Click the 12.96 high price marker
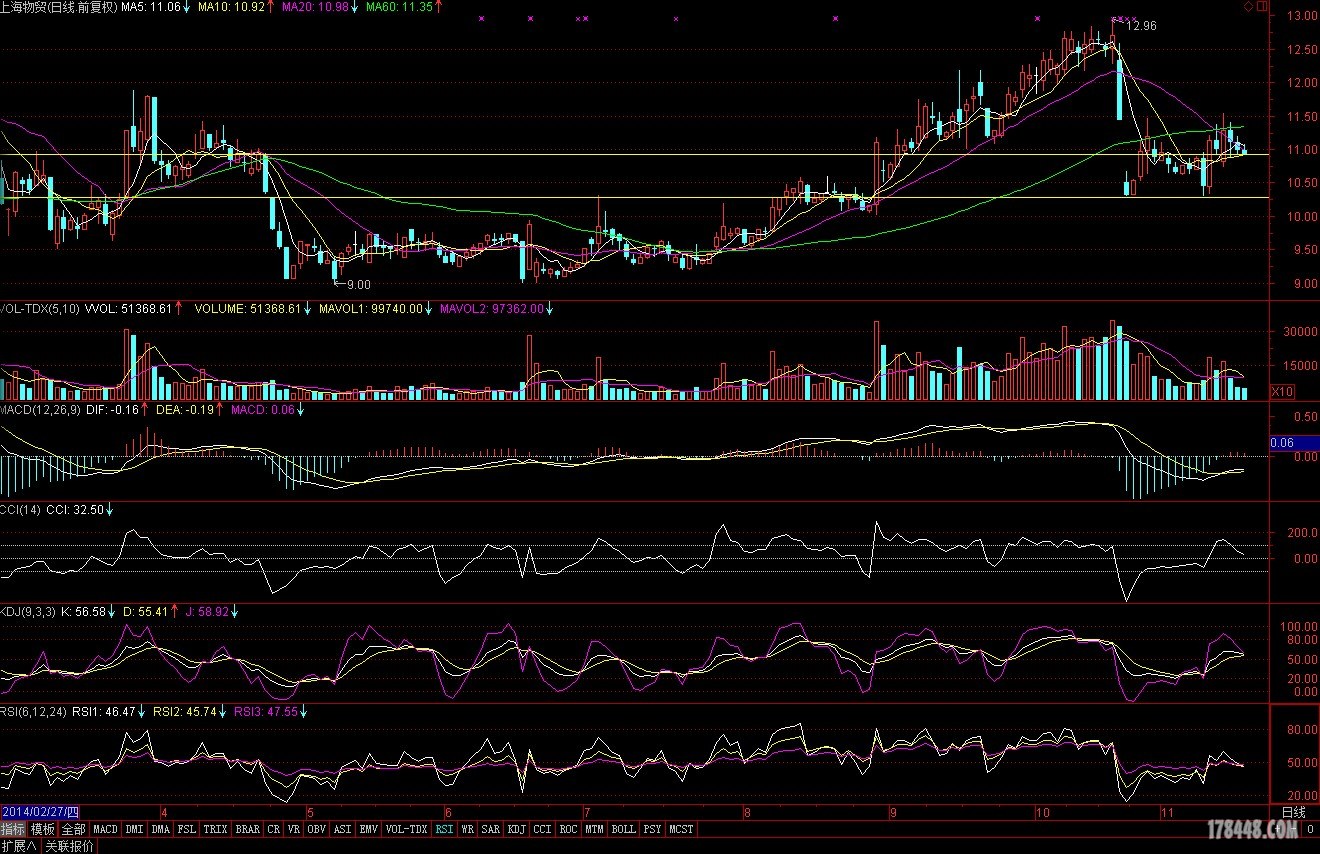The width and height of the screenshot is (1320, 854). click(1141, 26)
